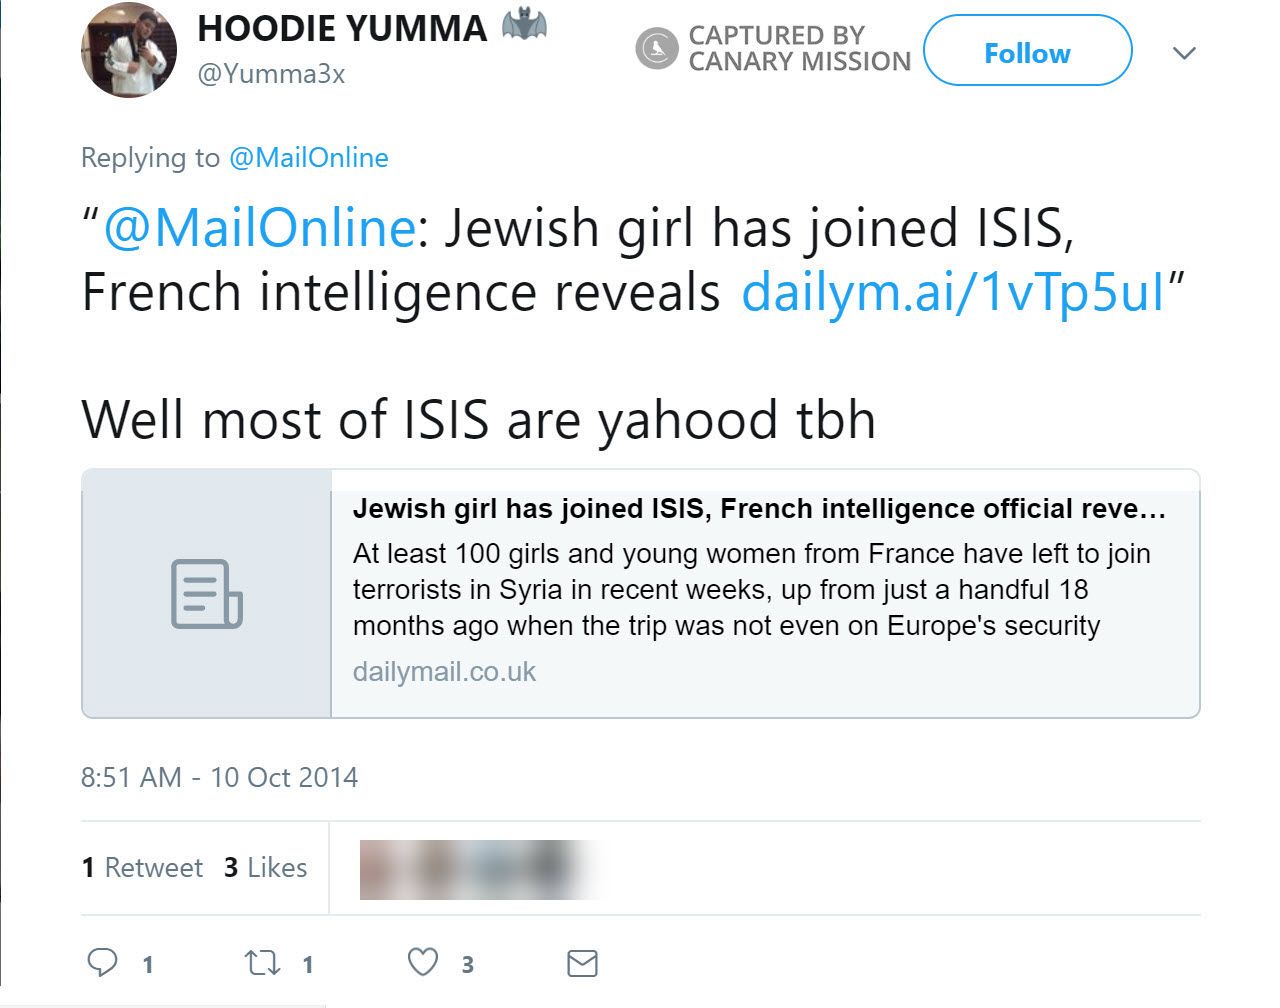Click the heart like icon

point(423,962)
